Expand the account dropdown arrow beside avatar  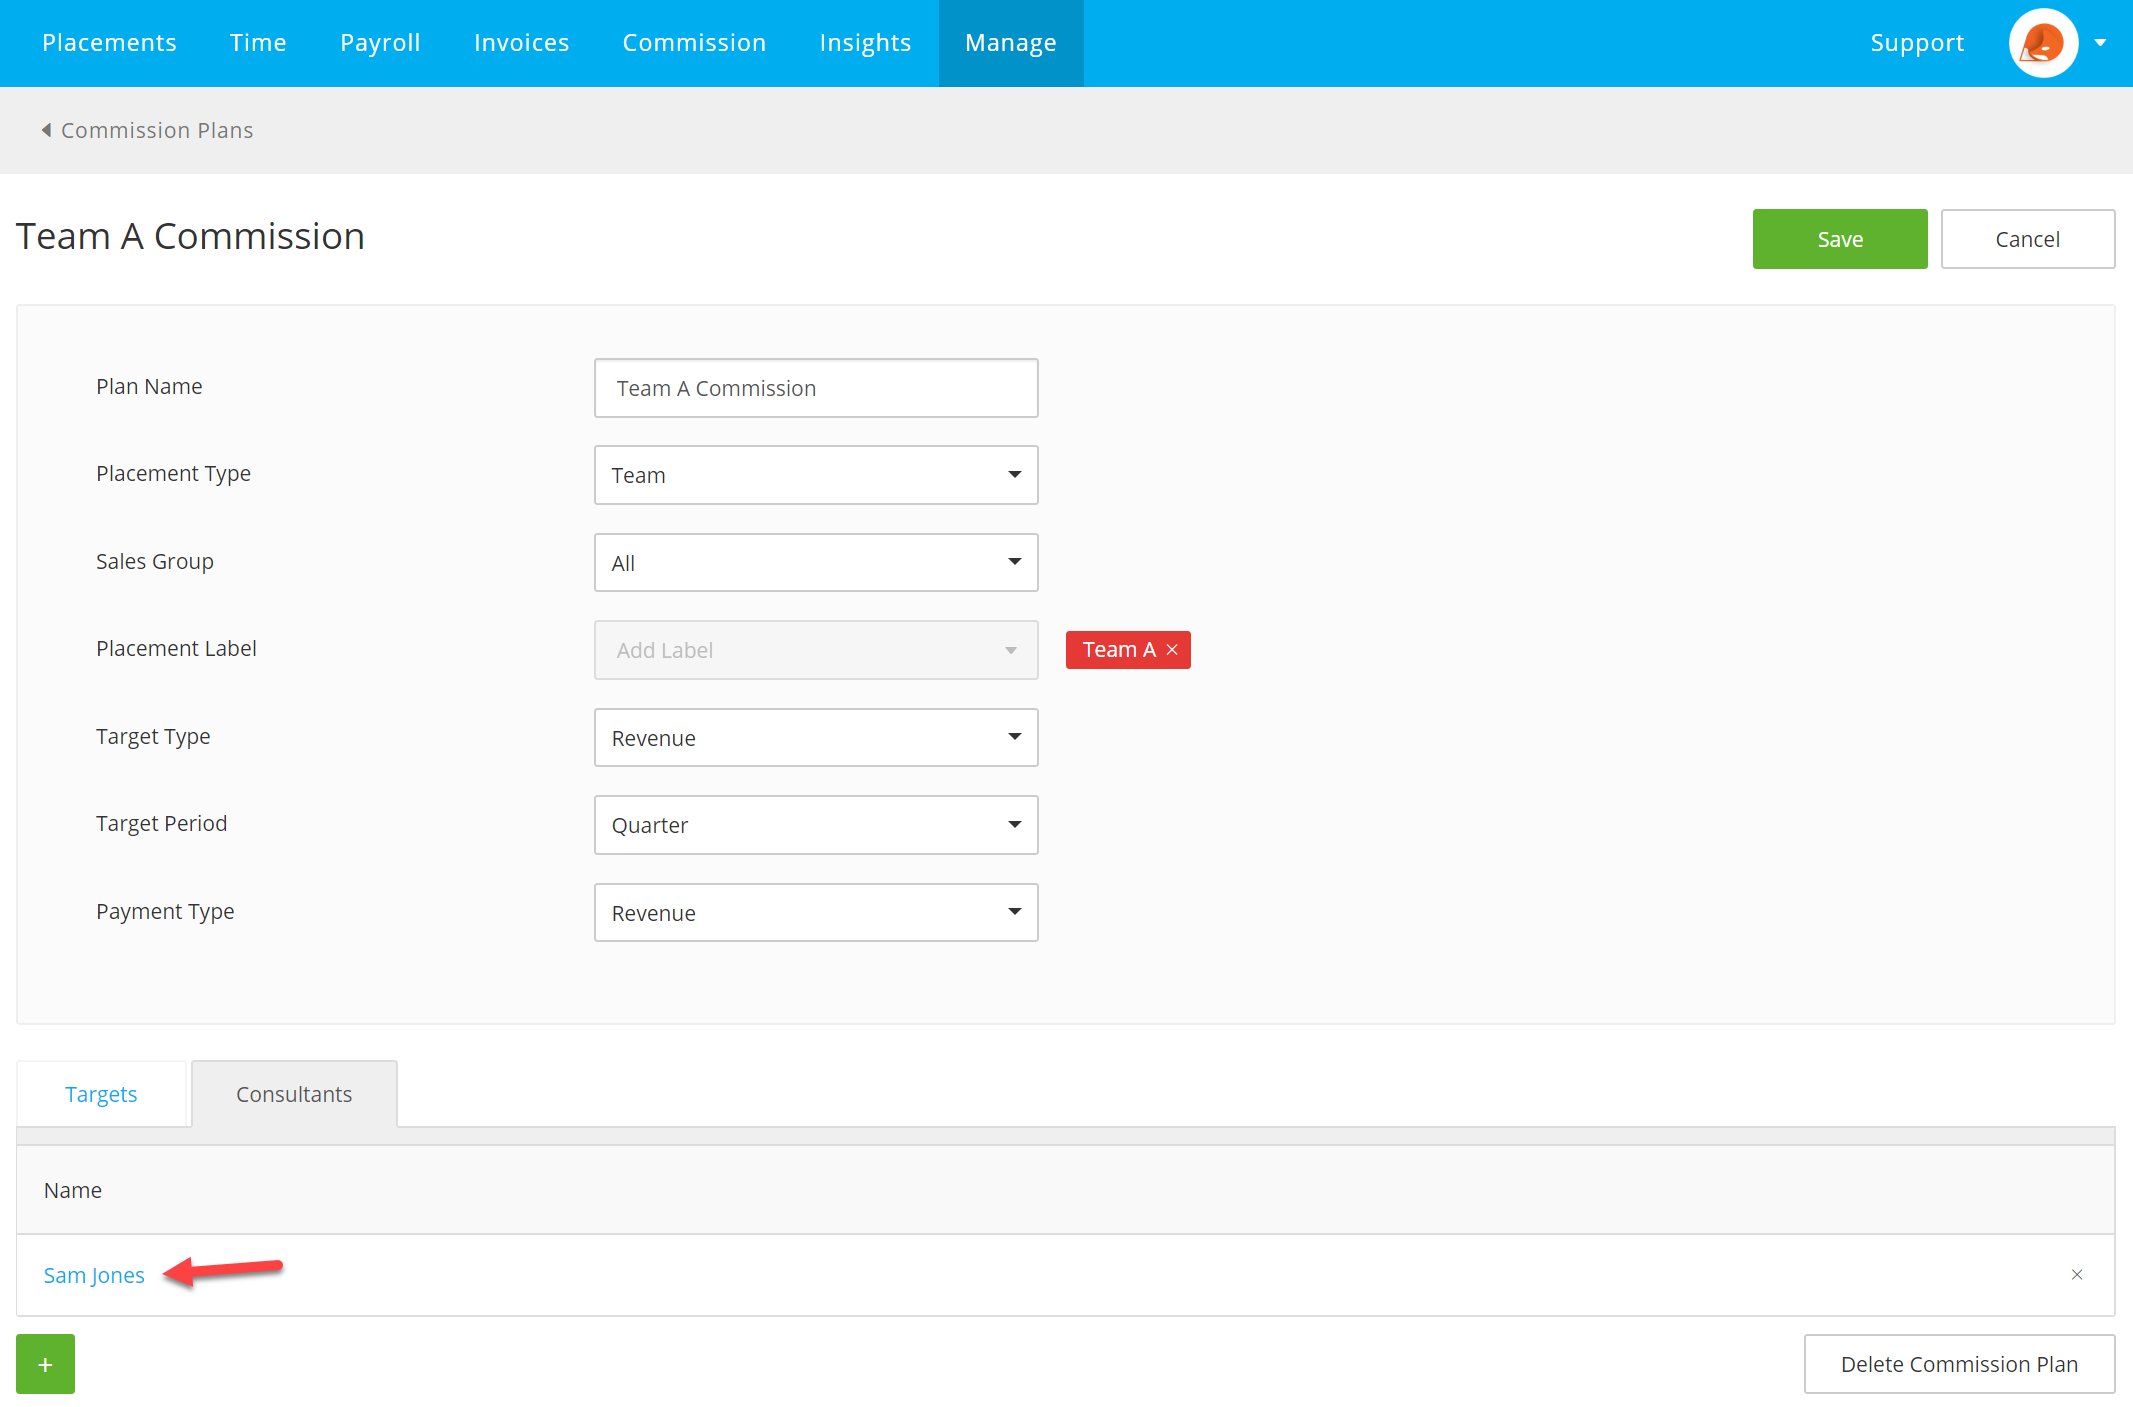pyautogui.click(x=2101, y=43)
